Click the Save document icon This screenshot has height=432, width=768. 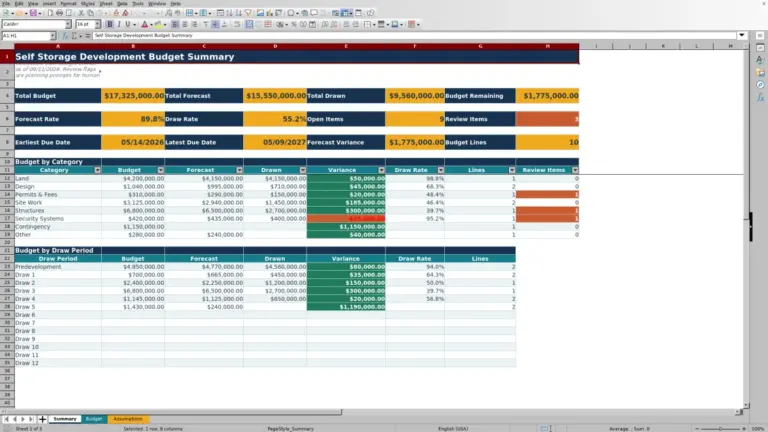point(33,13)
